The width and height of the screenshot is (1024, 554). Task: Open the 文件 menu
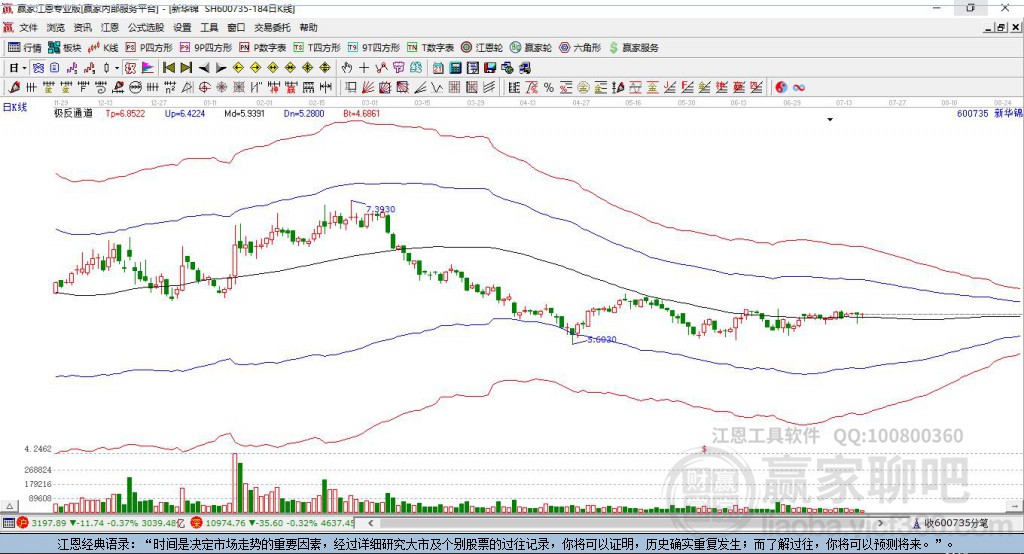pyautogui.click(x=28, y=27)
